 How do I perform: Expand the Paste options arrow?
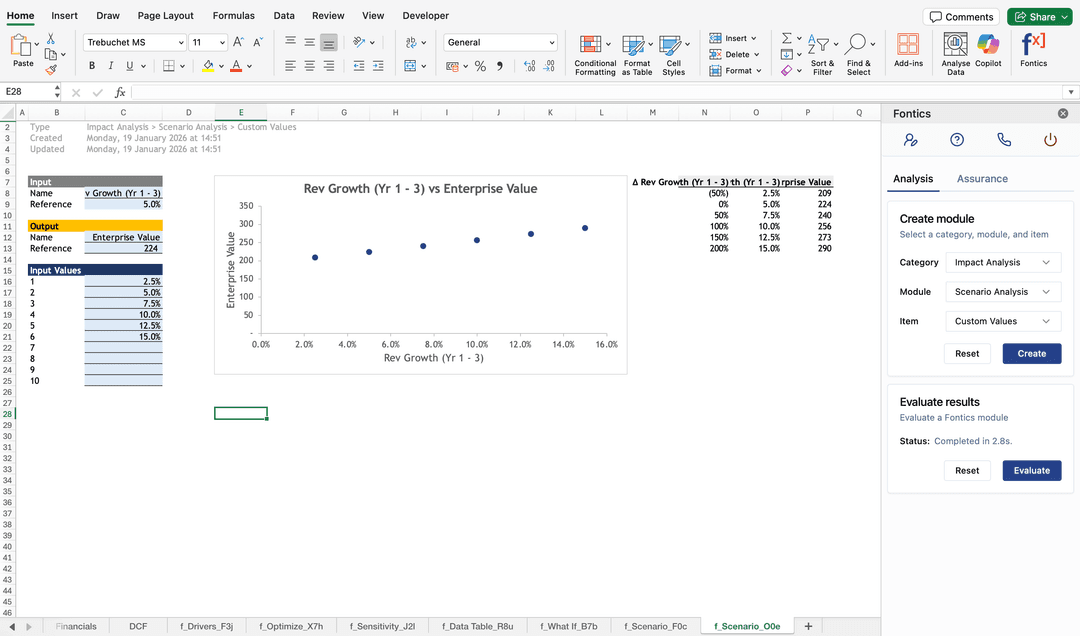coord(37,45)
